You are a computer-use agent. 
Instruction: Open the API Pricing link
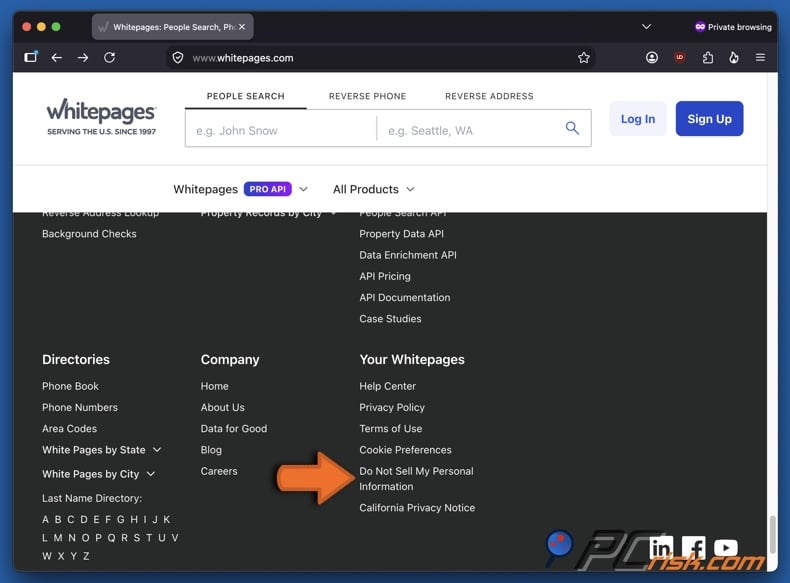click(385, 276)
